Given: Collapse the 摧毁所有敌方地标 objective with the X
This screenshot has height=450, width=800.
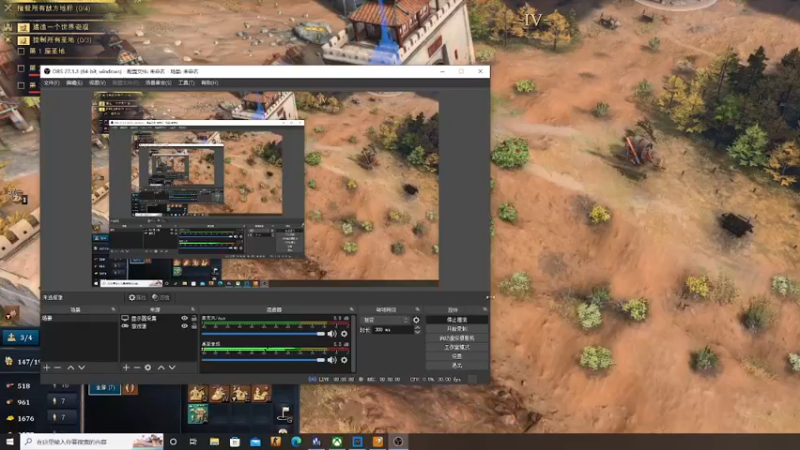Looking at the screenshot, I should click(8, 8).
